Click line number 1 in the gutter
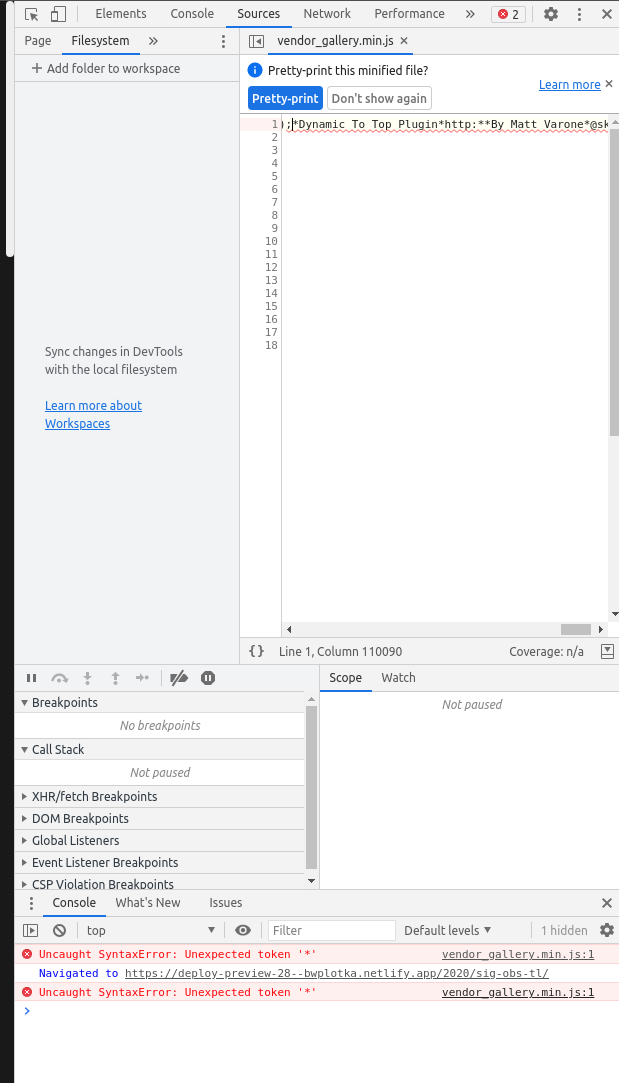The image size is (619, 1083). tap(275, 124)
